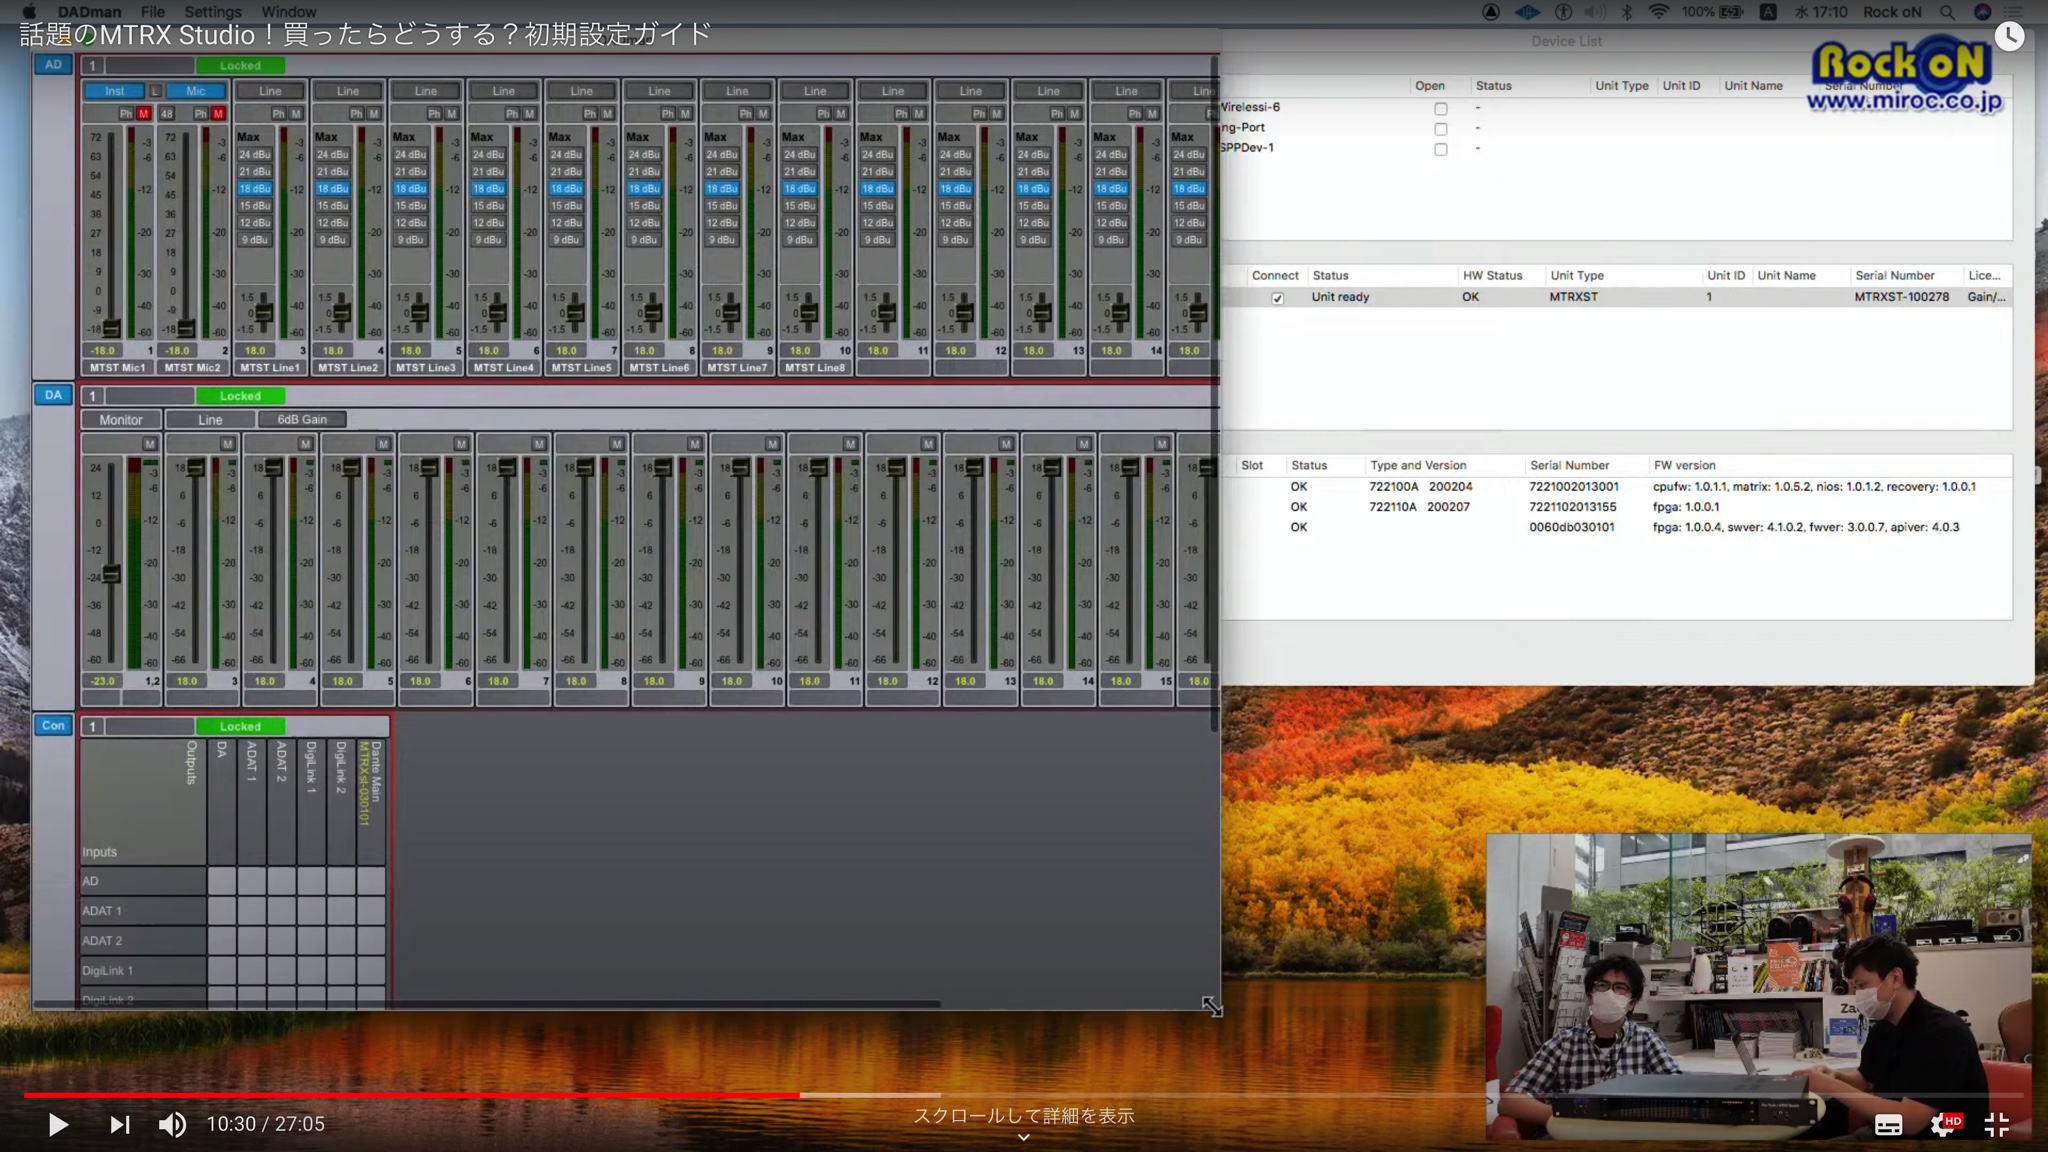Mute MTST Line1 with M button

coord(296,113)
